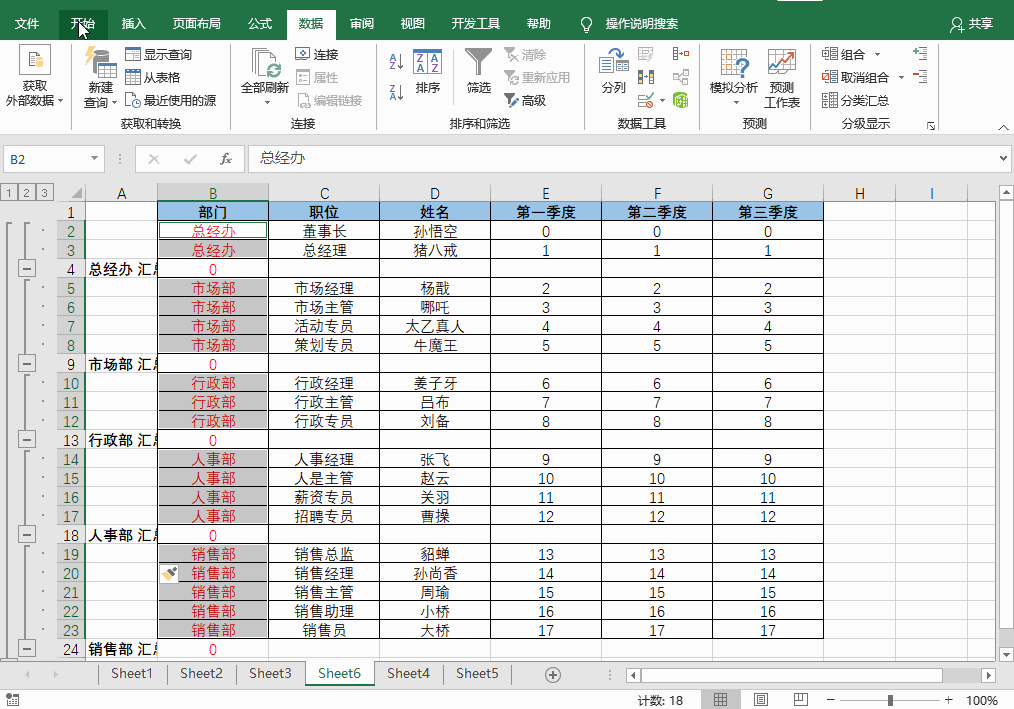Click the consolidate icon in 数据工具

click(680, 54)
